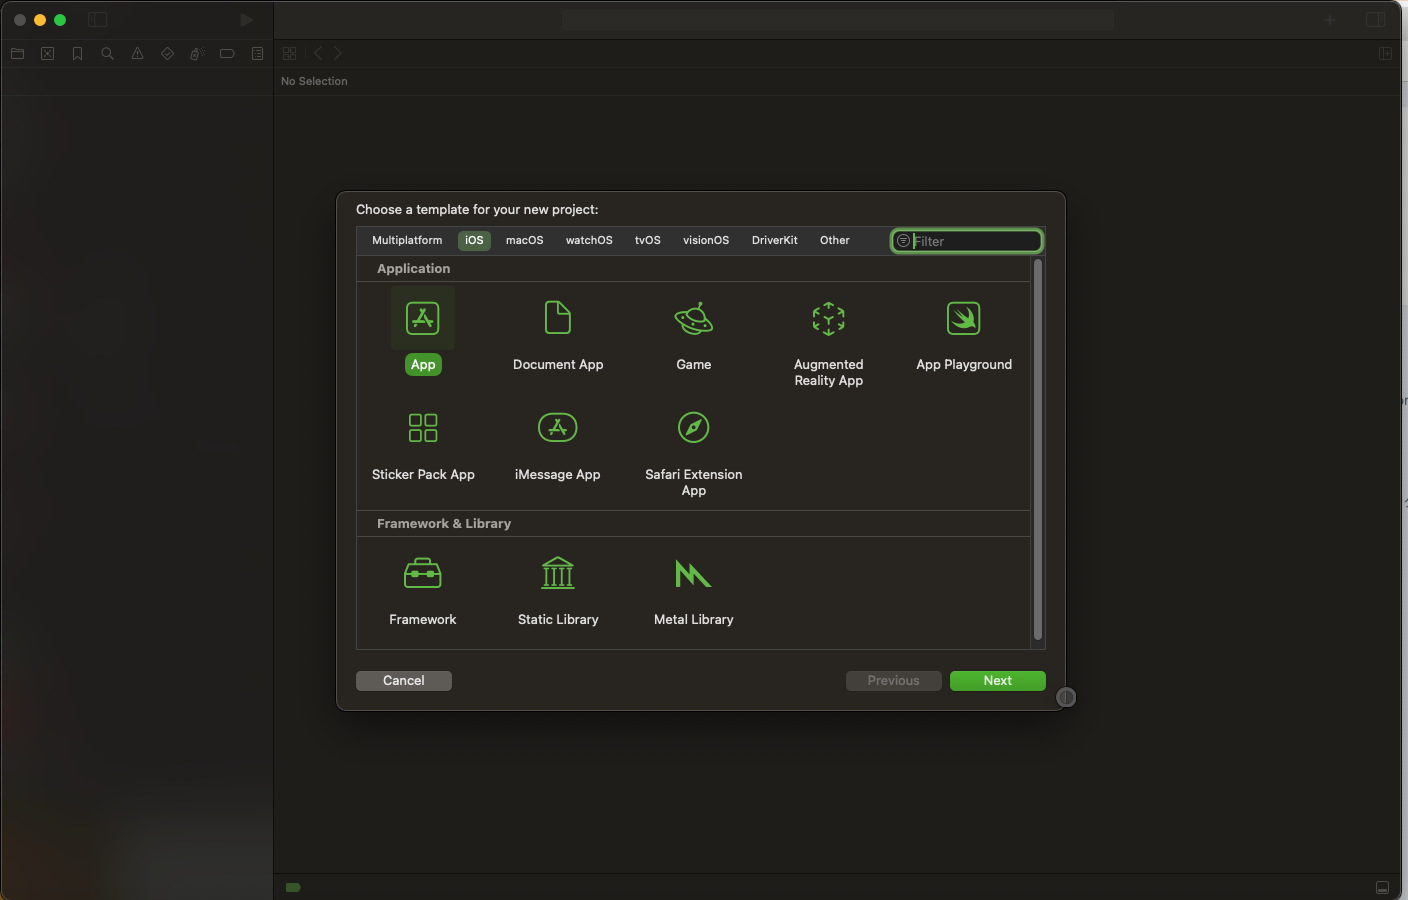Click the Cancel button

(404, 681)
